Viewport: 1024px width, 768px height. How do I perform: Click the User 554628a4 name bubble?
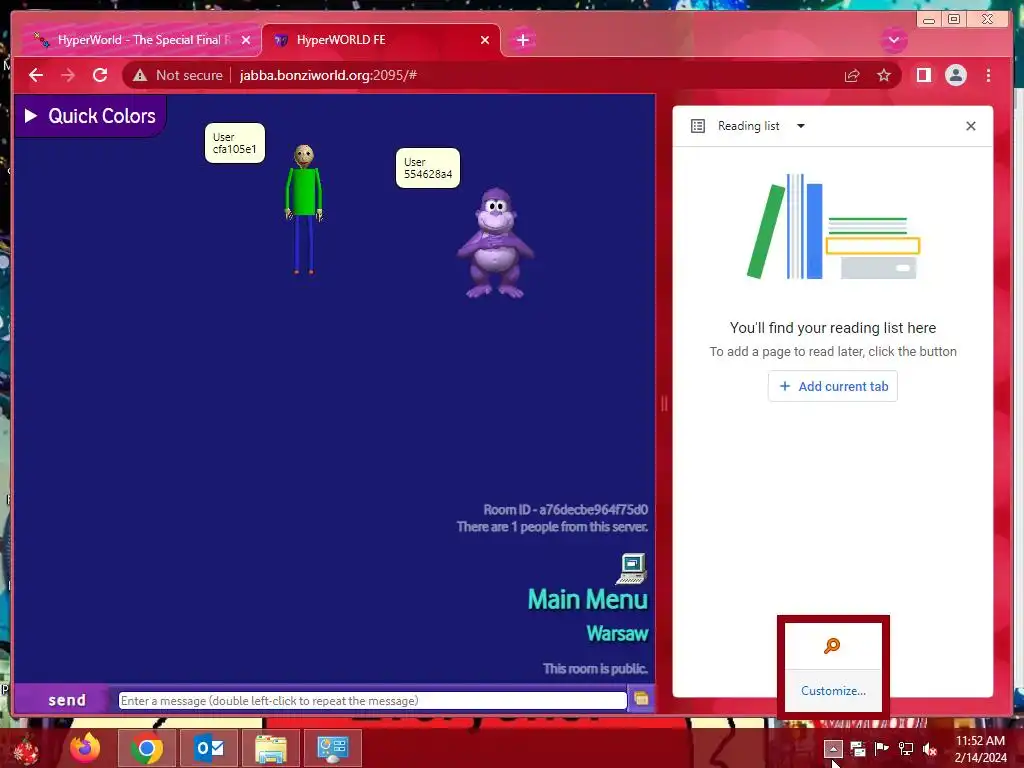428,168
